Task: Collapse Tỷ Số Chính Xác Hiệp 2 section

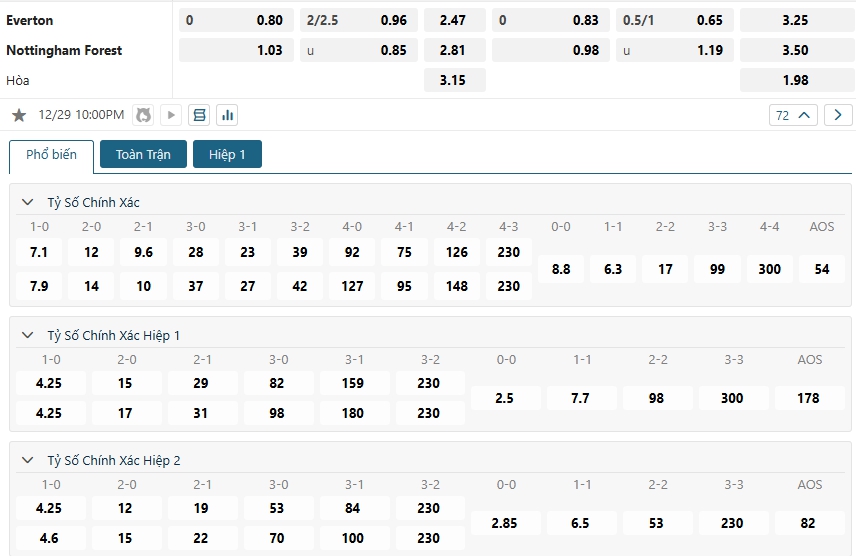Action: [28, 460]
